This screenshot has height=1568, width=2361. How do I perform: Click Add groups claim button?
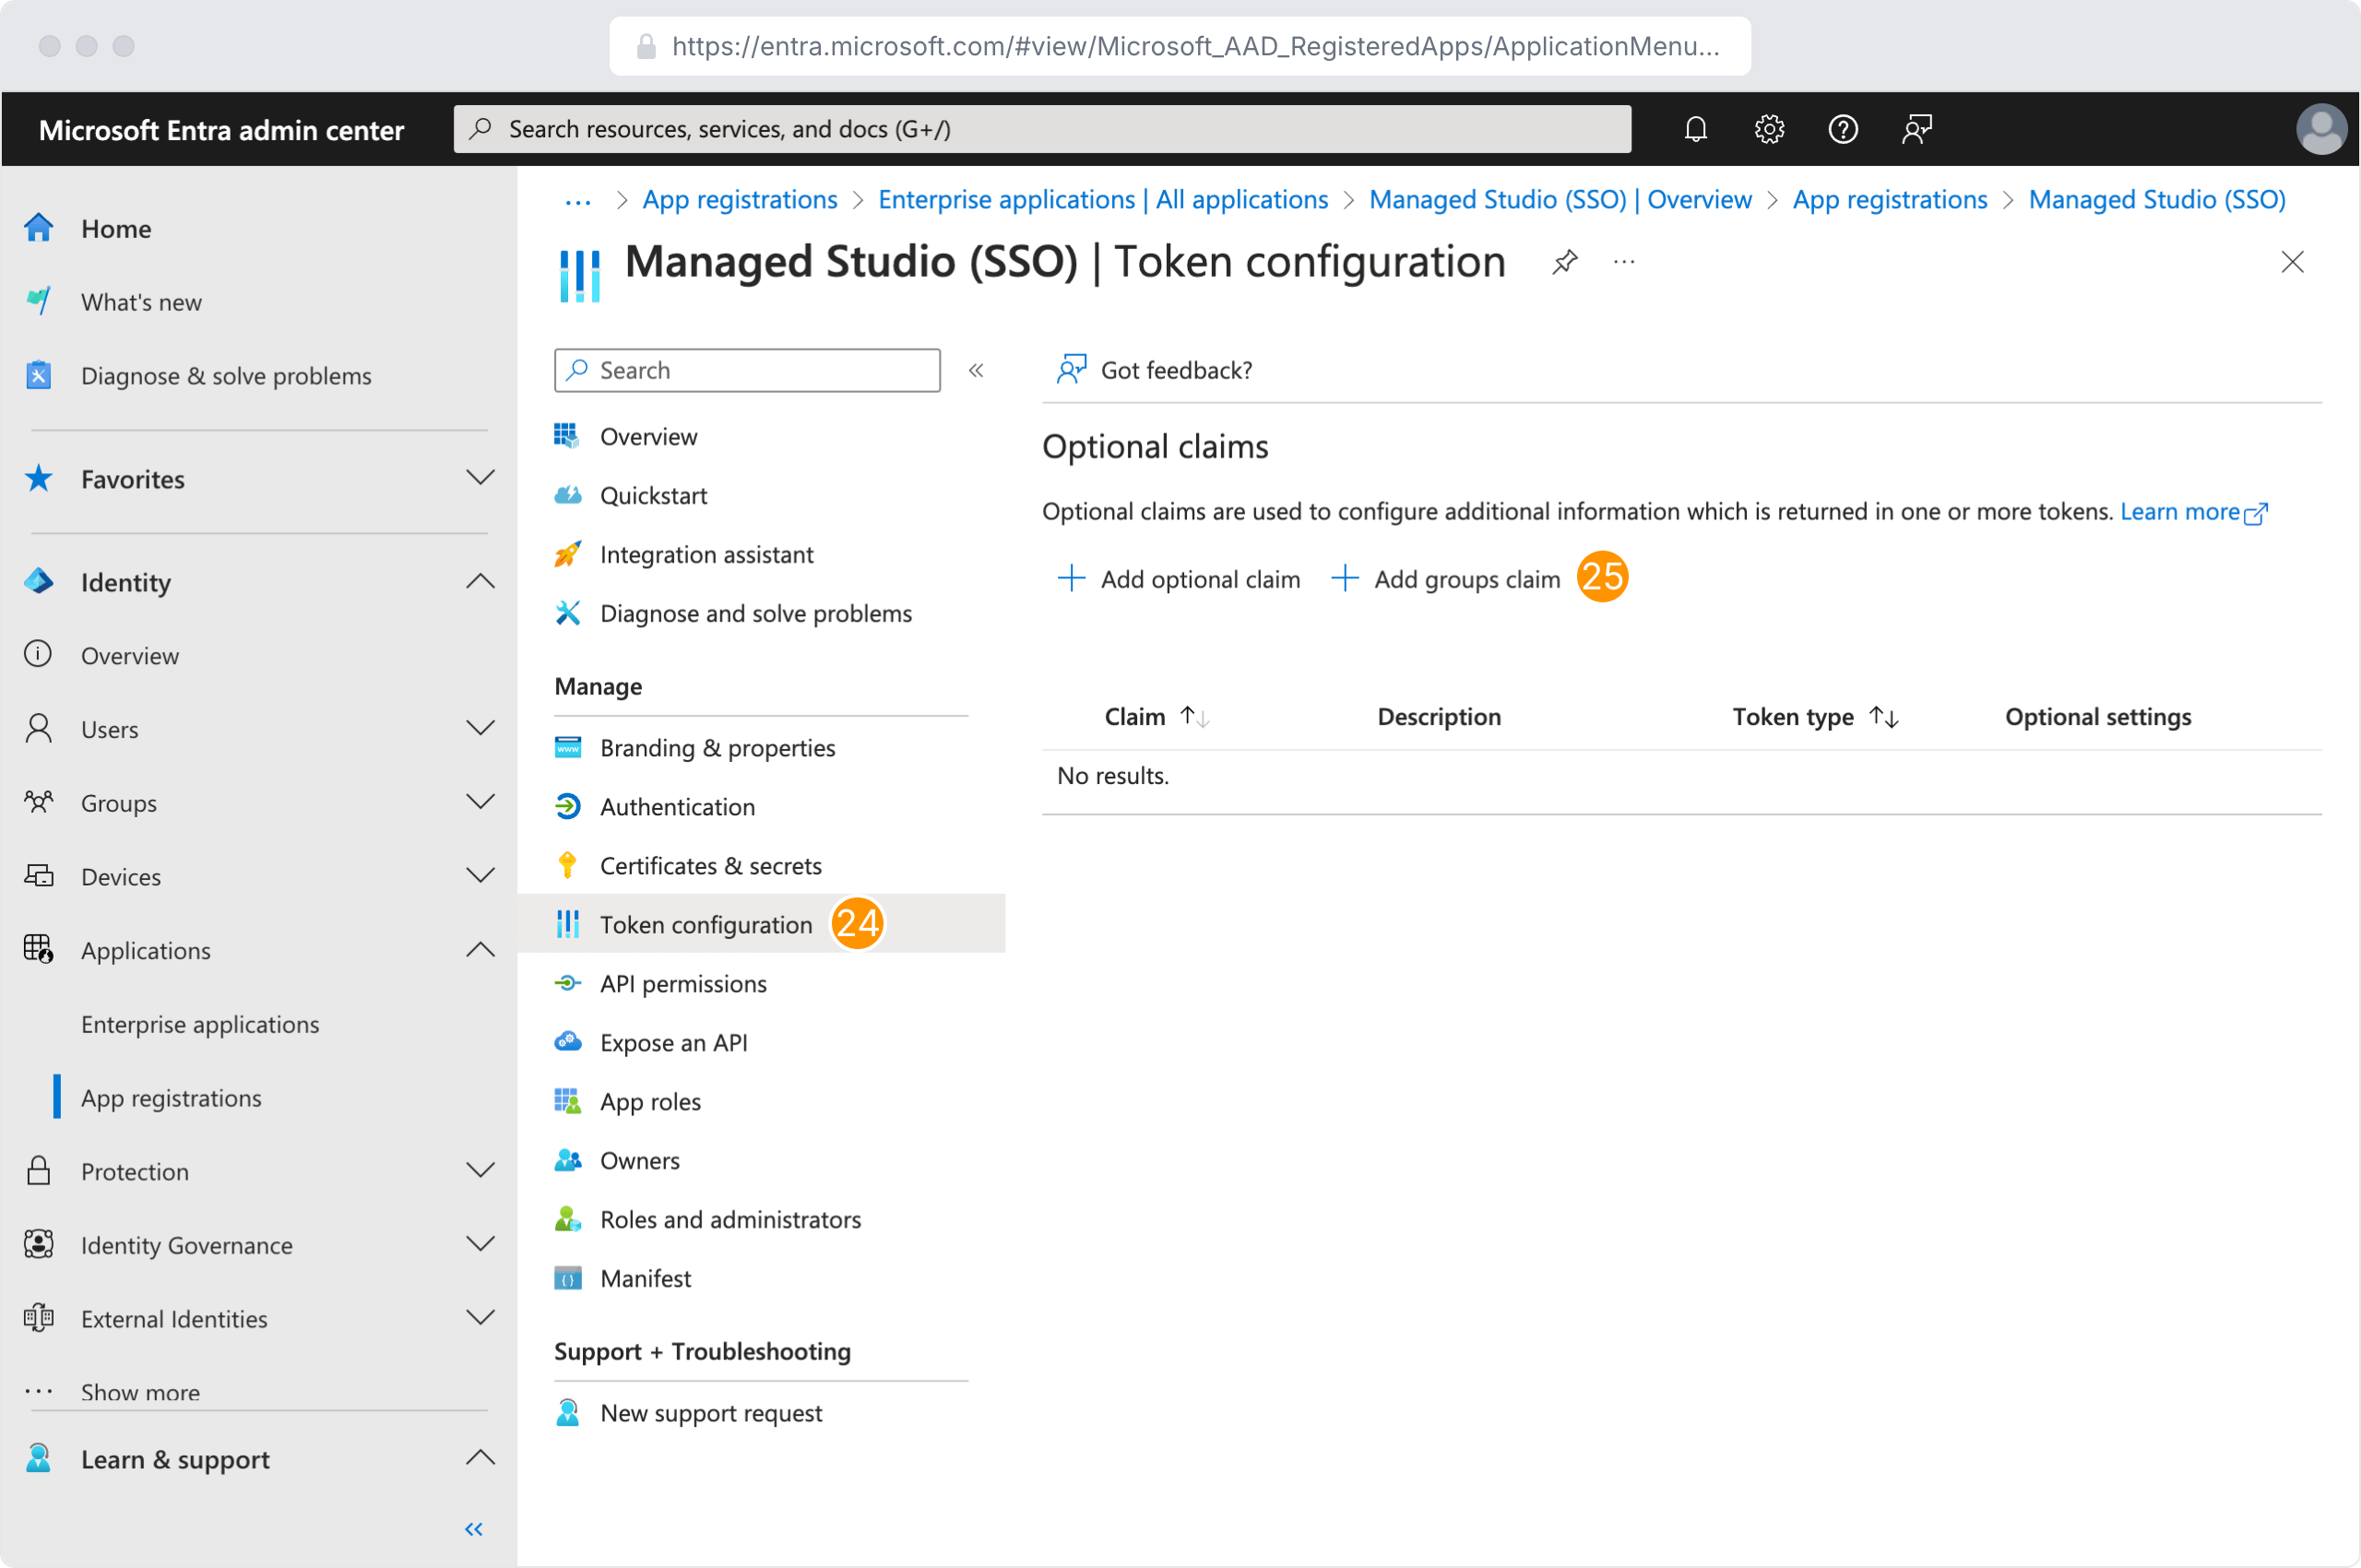pyautogui.click(x=1446, y=579)
